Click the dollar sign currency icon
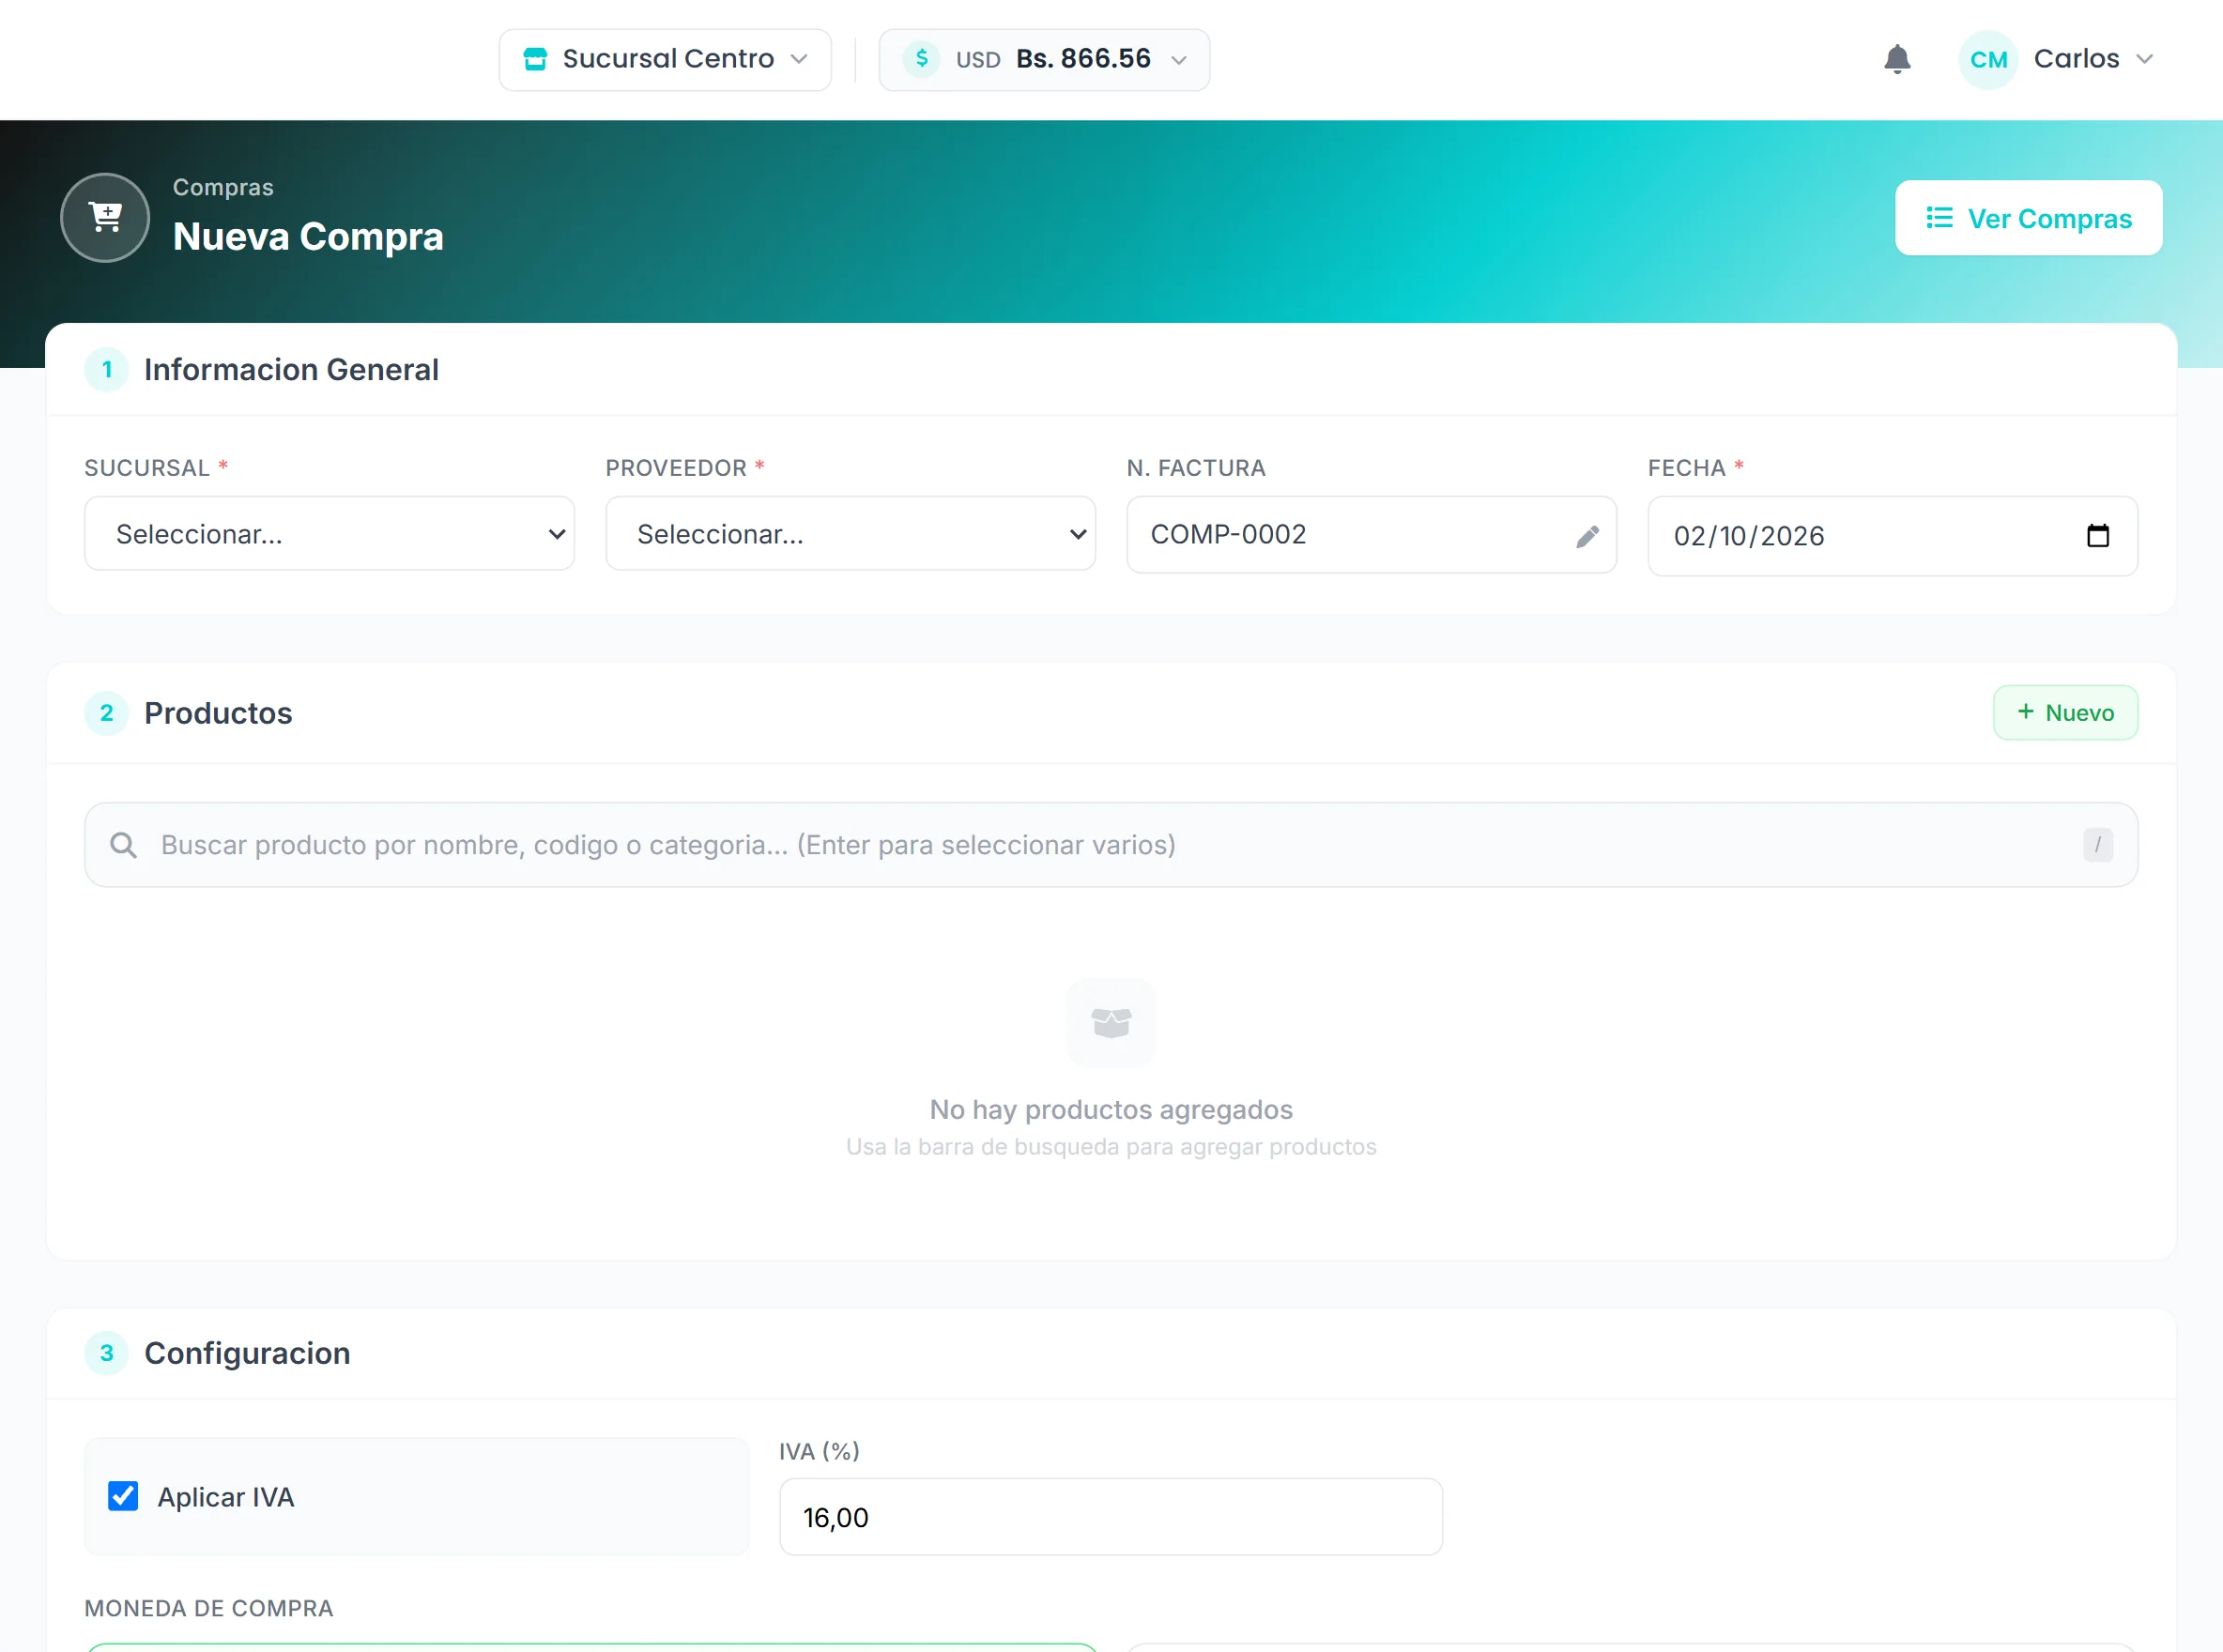Screen dimensions: 2223x1652 point(921,59)
